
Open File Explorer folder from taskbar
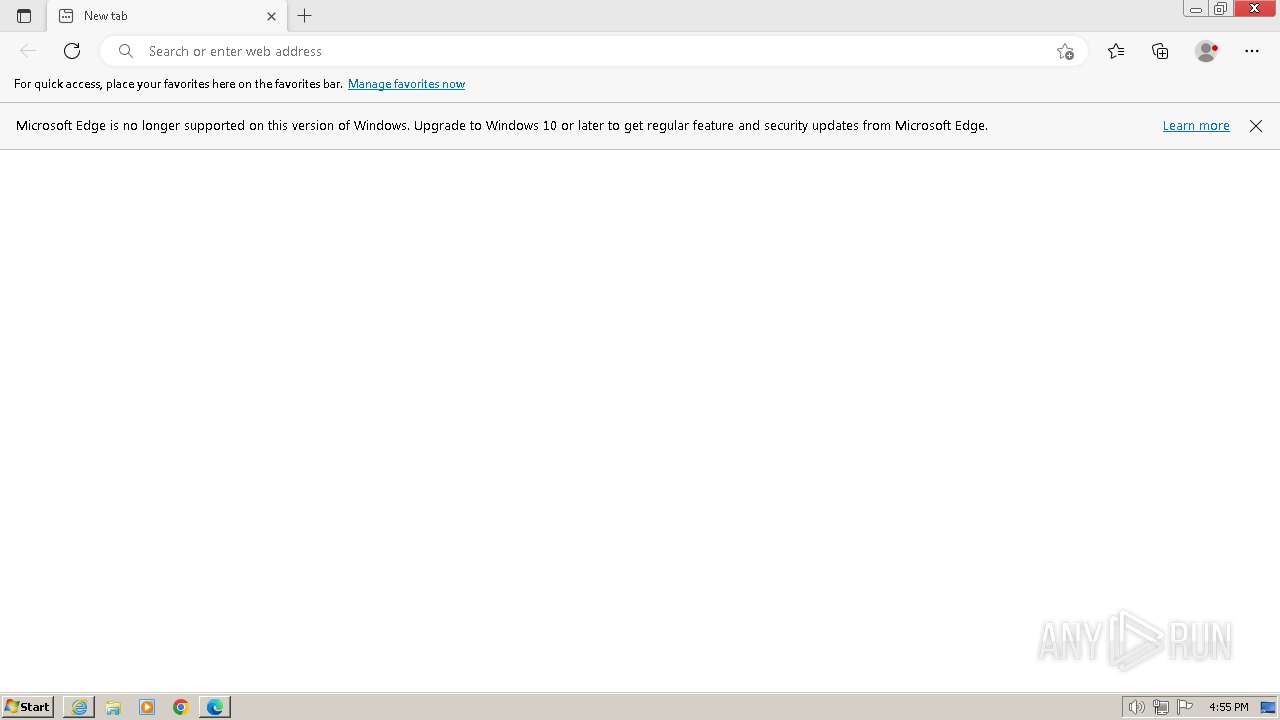113,707
